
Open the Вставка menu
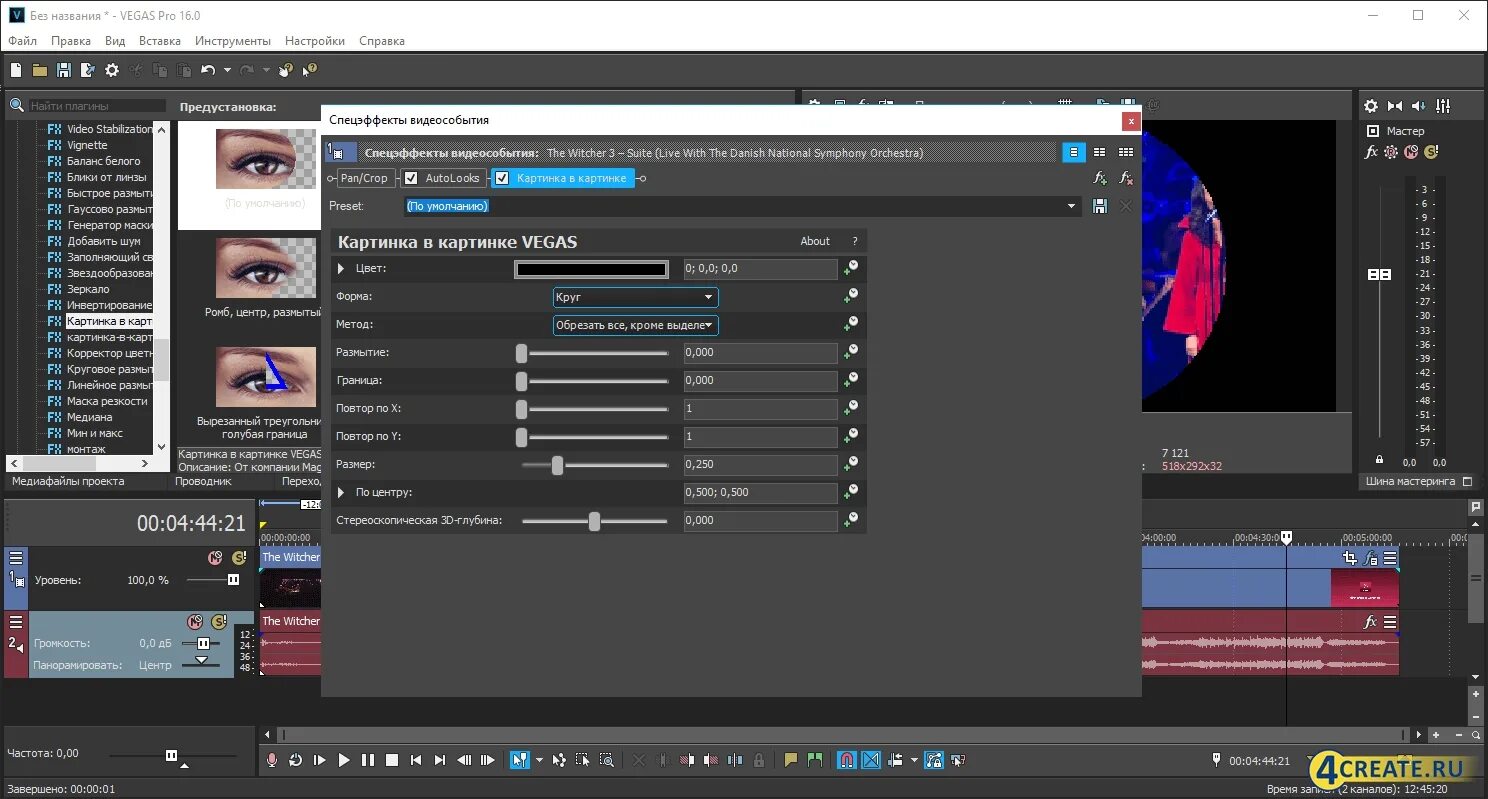[x=160, y=41]
